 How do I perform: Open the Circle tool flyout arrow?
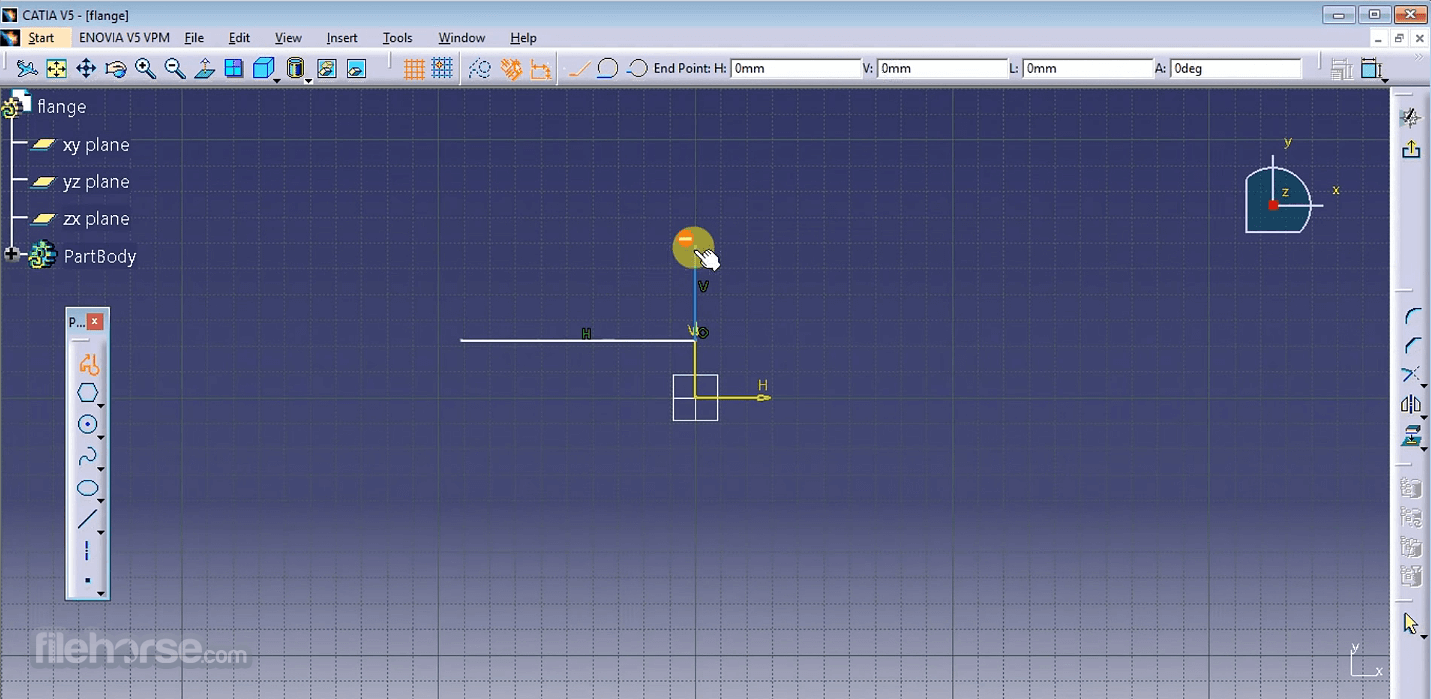(101, 437)
